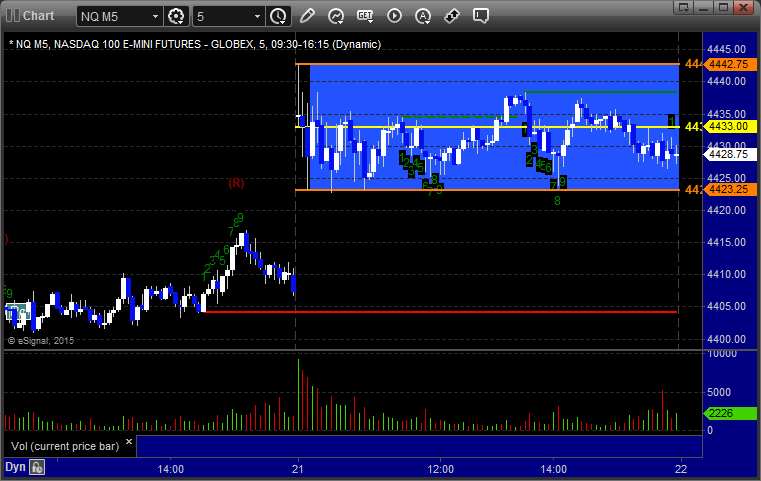
Task: Select the Vol (current price bar) tab
Action: point(65,446)
